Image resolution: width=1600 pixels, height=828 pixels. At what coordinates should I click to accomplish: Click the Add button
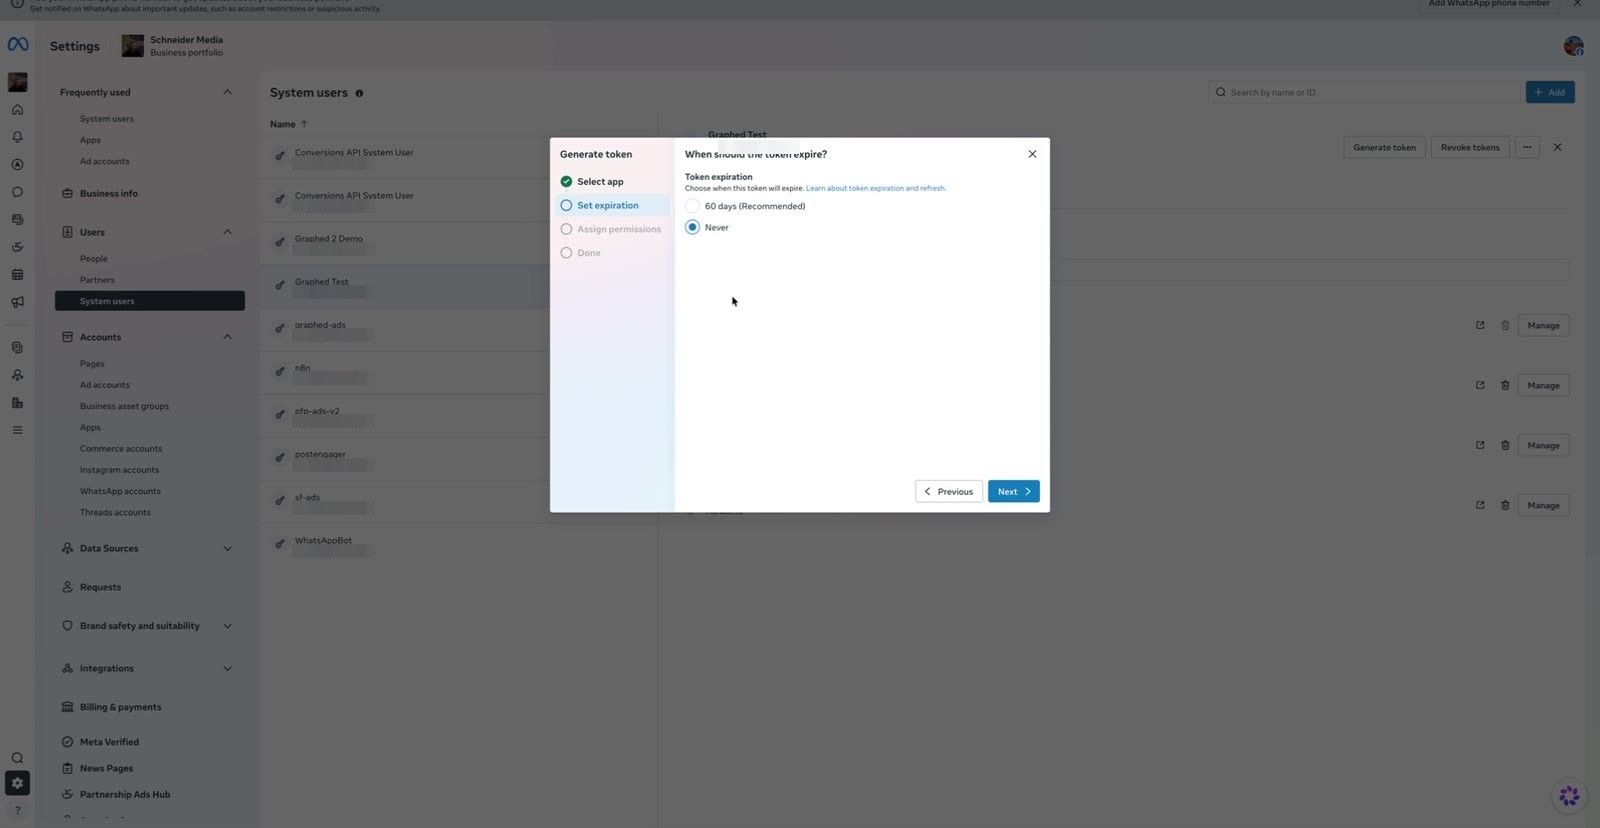1550,92
